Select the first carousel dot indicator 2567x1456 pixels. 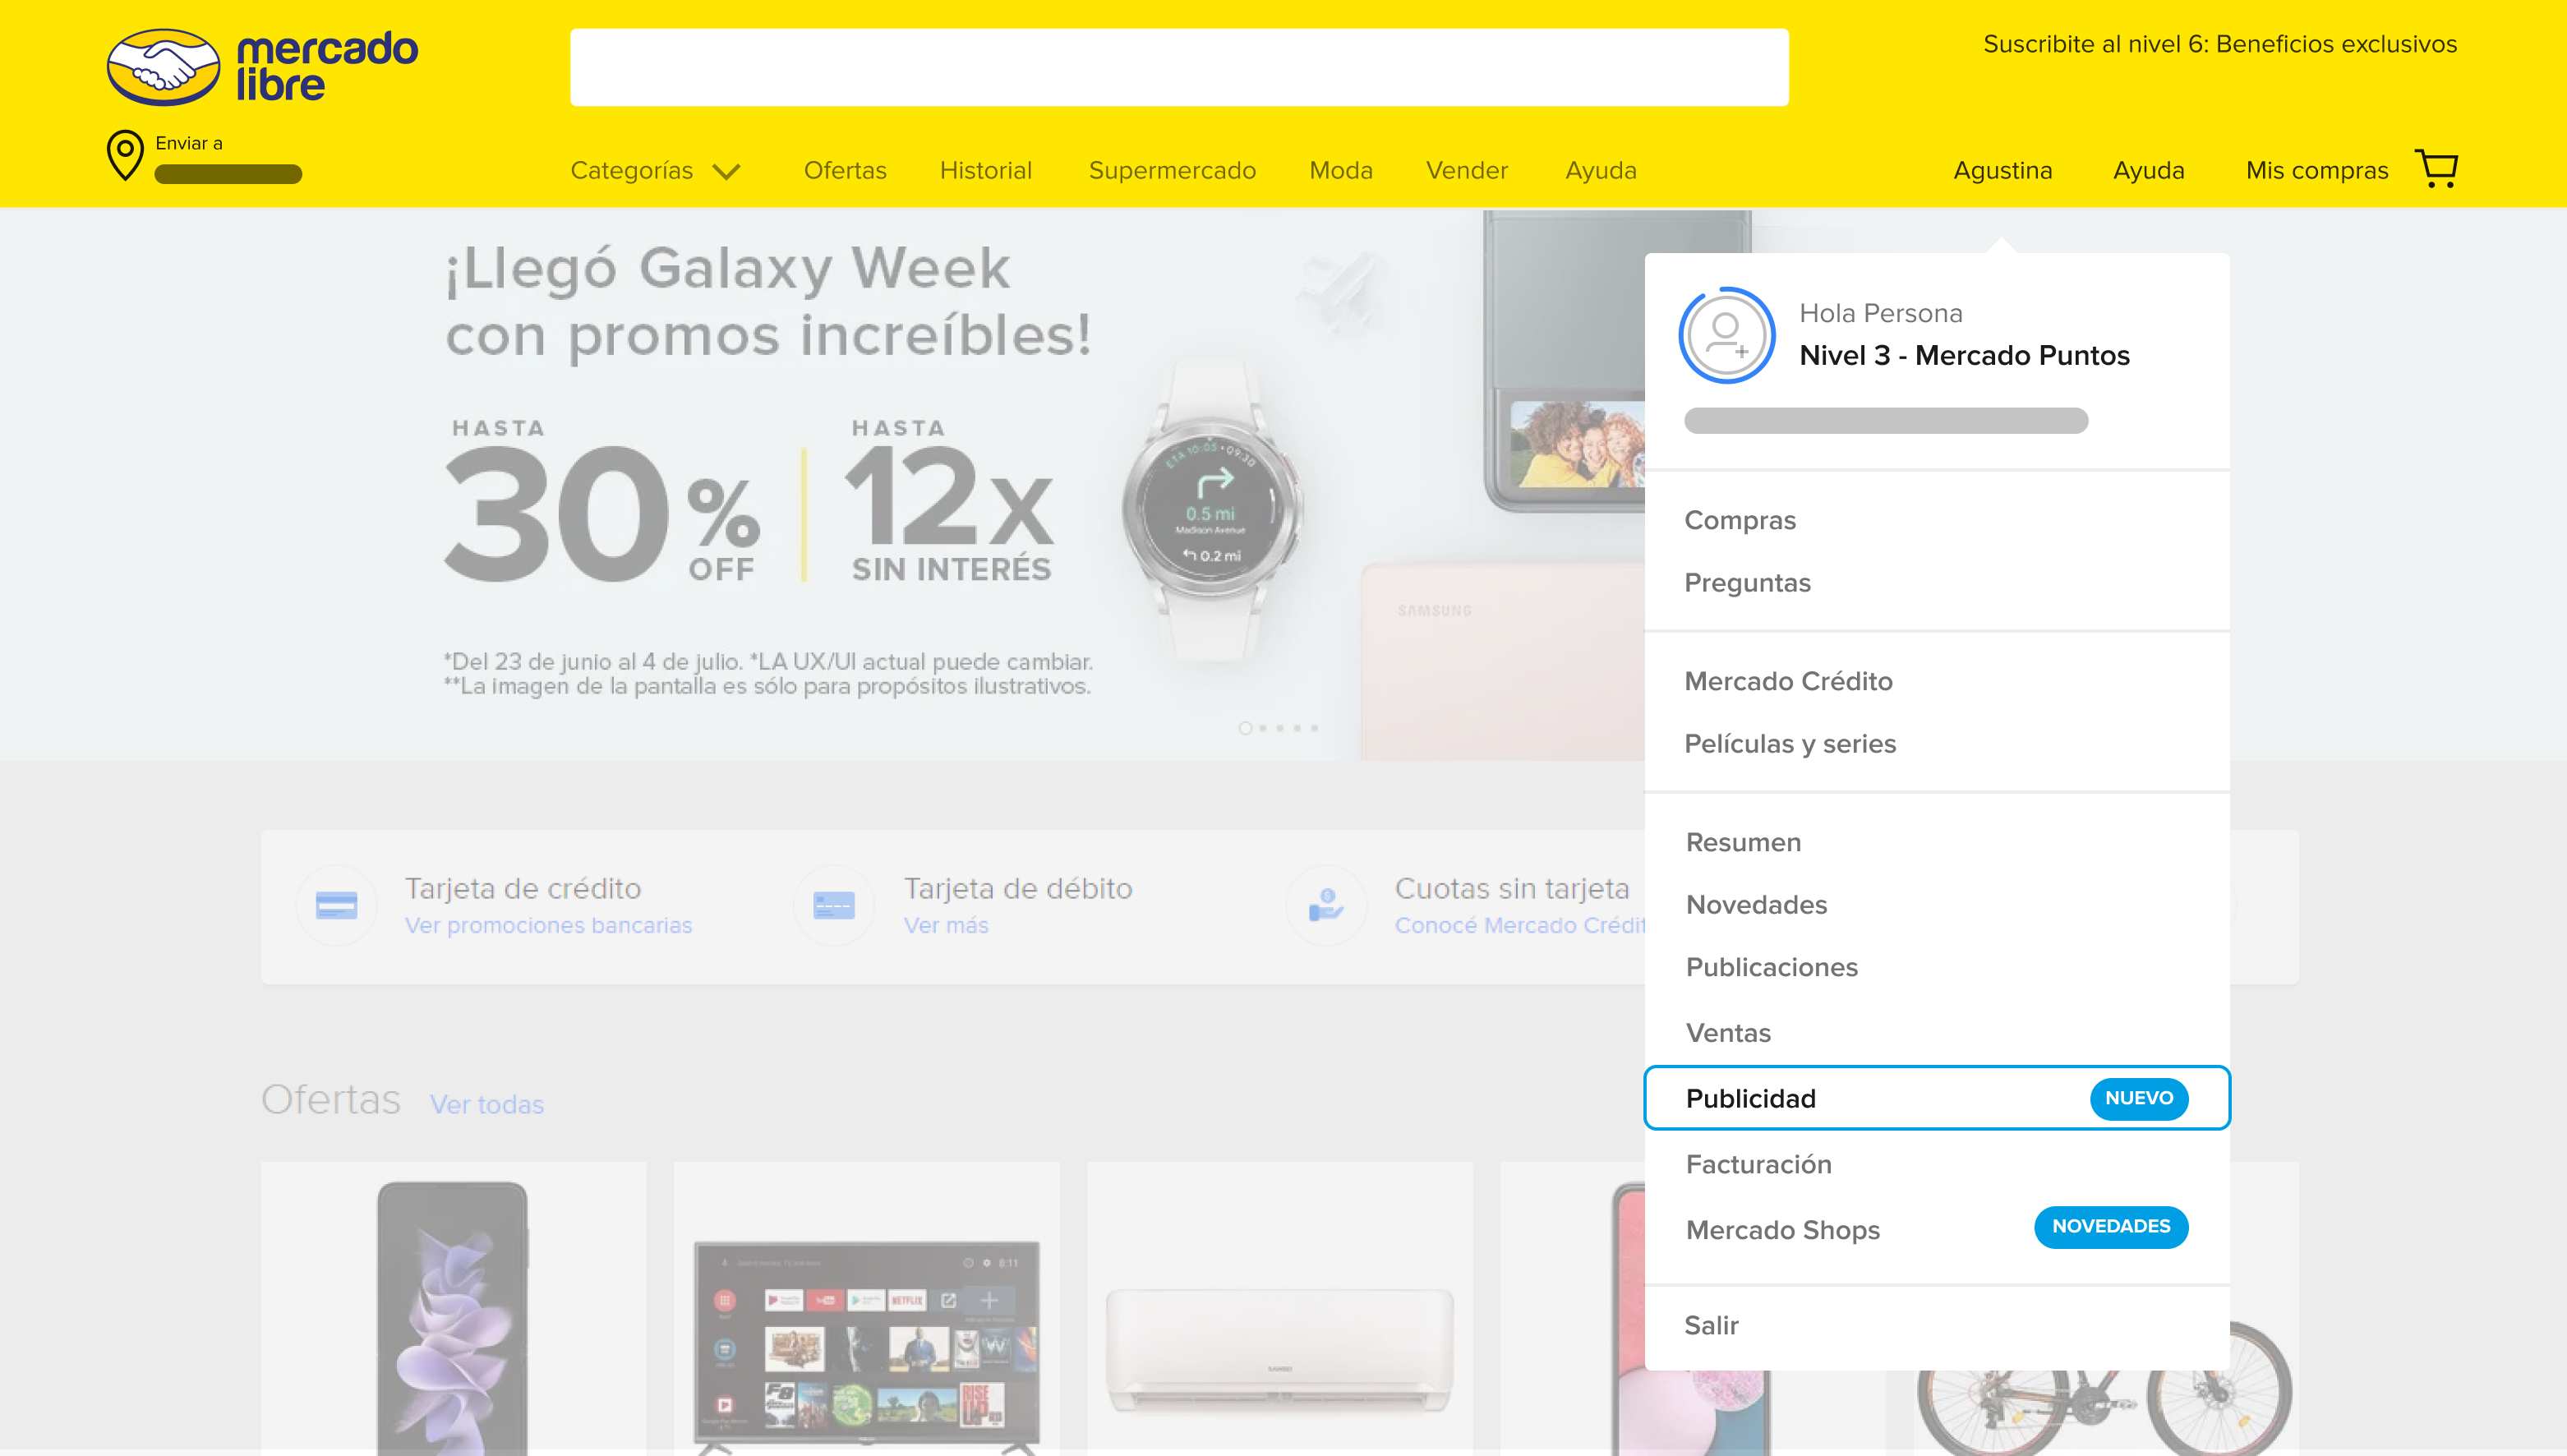(x=1245, y=728)
